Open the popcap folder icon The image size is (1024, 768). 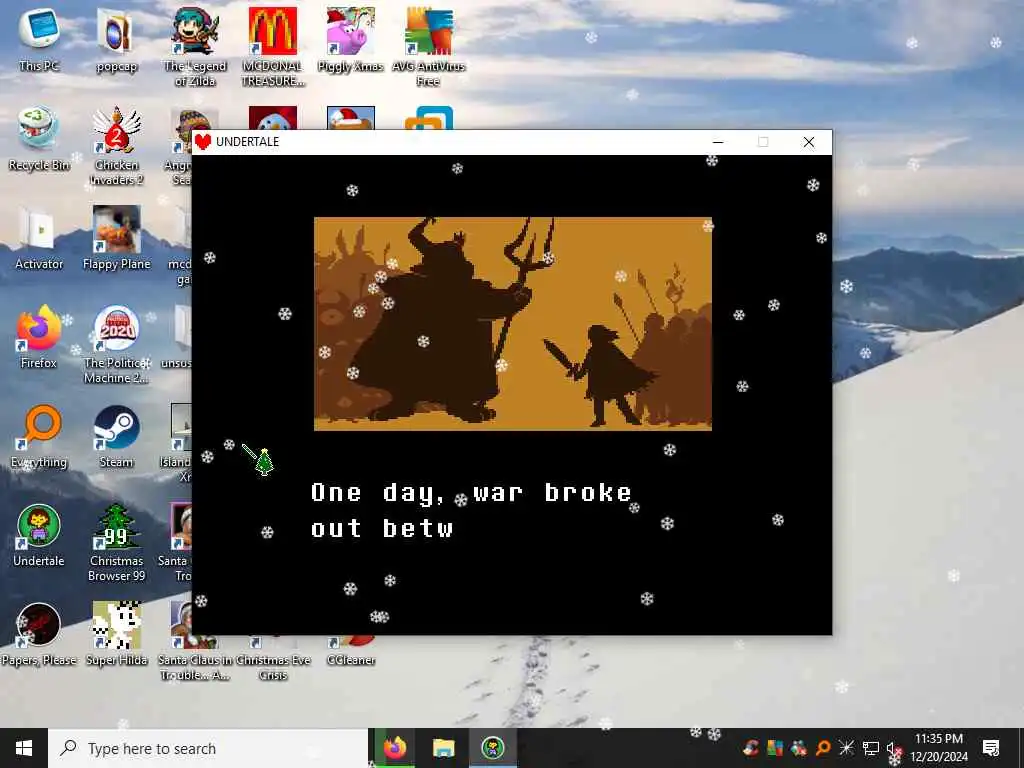pyautogui.click(x=116, y=39)
